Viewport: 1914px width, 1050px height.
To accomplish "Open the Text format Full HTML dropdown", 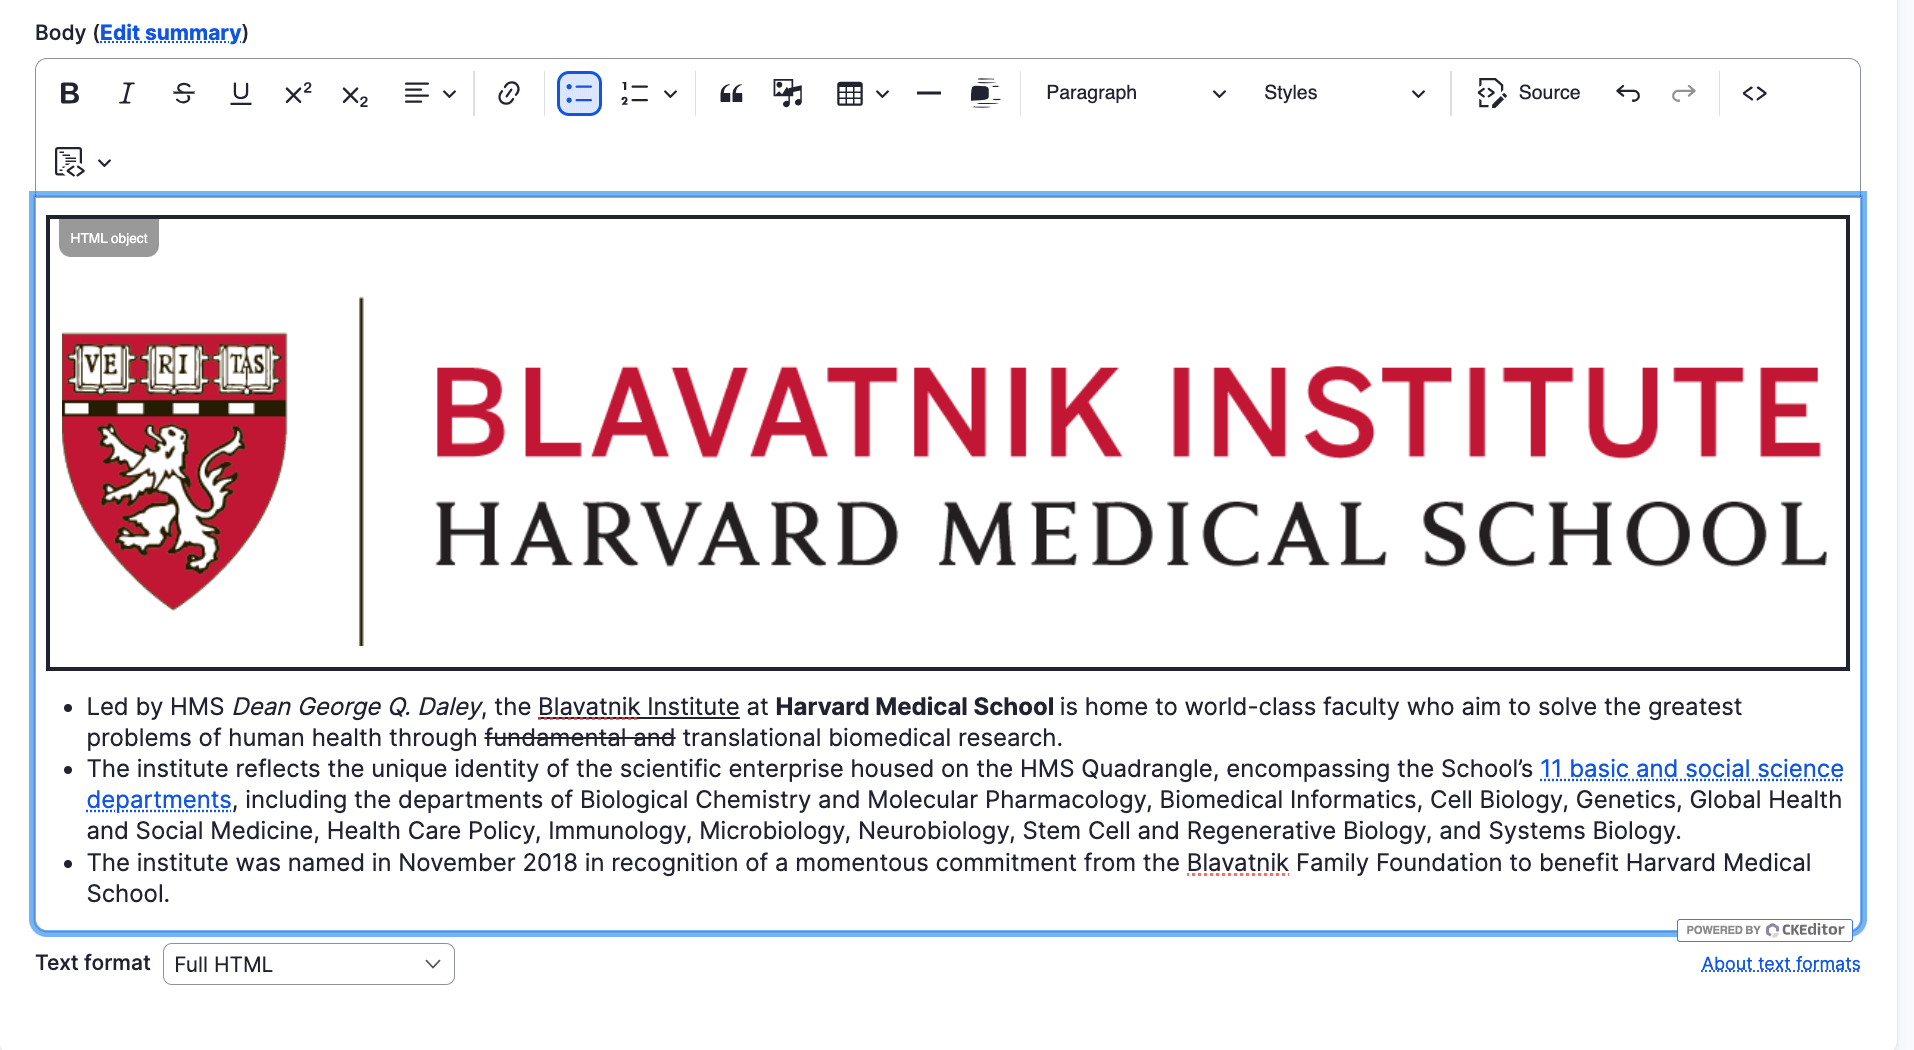I will 308,964.
